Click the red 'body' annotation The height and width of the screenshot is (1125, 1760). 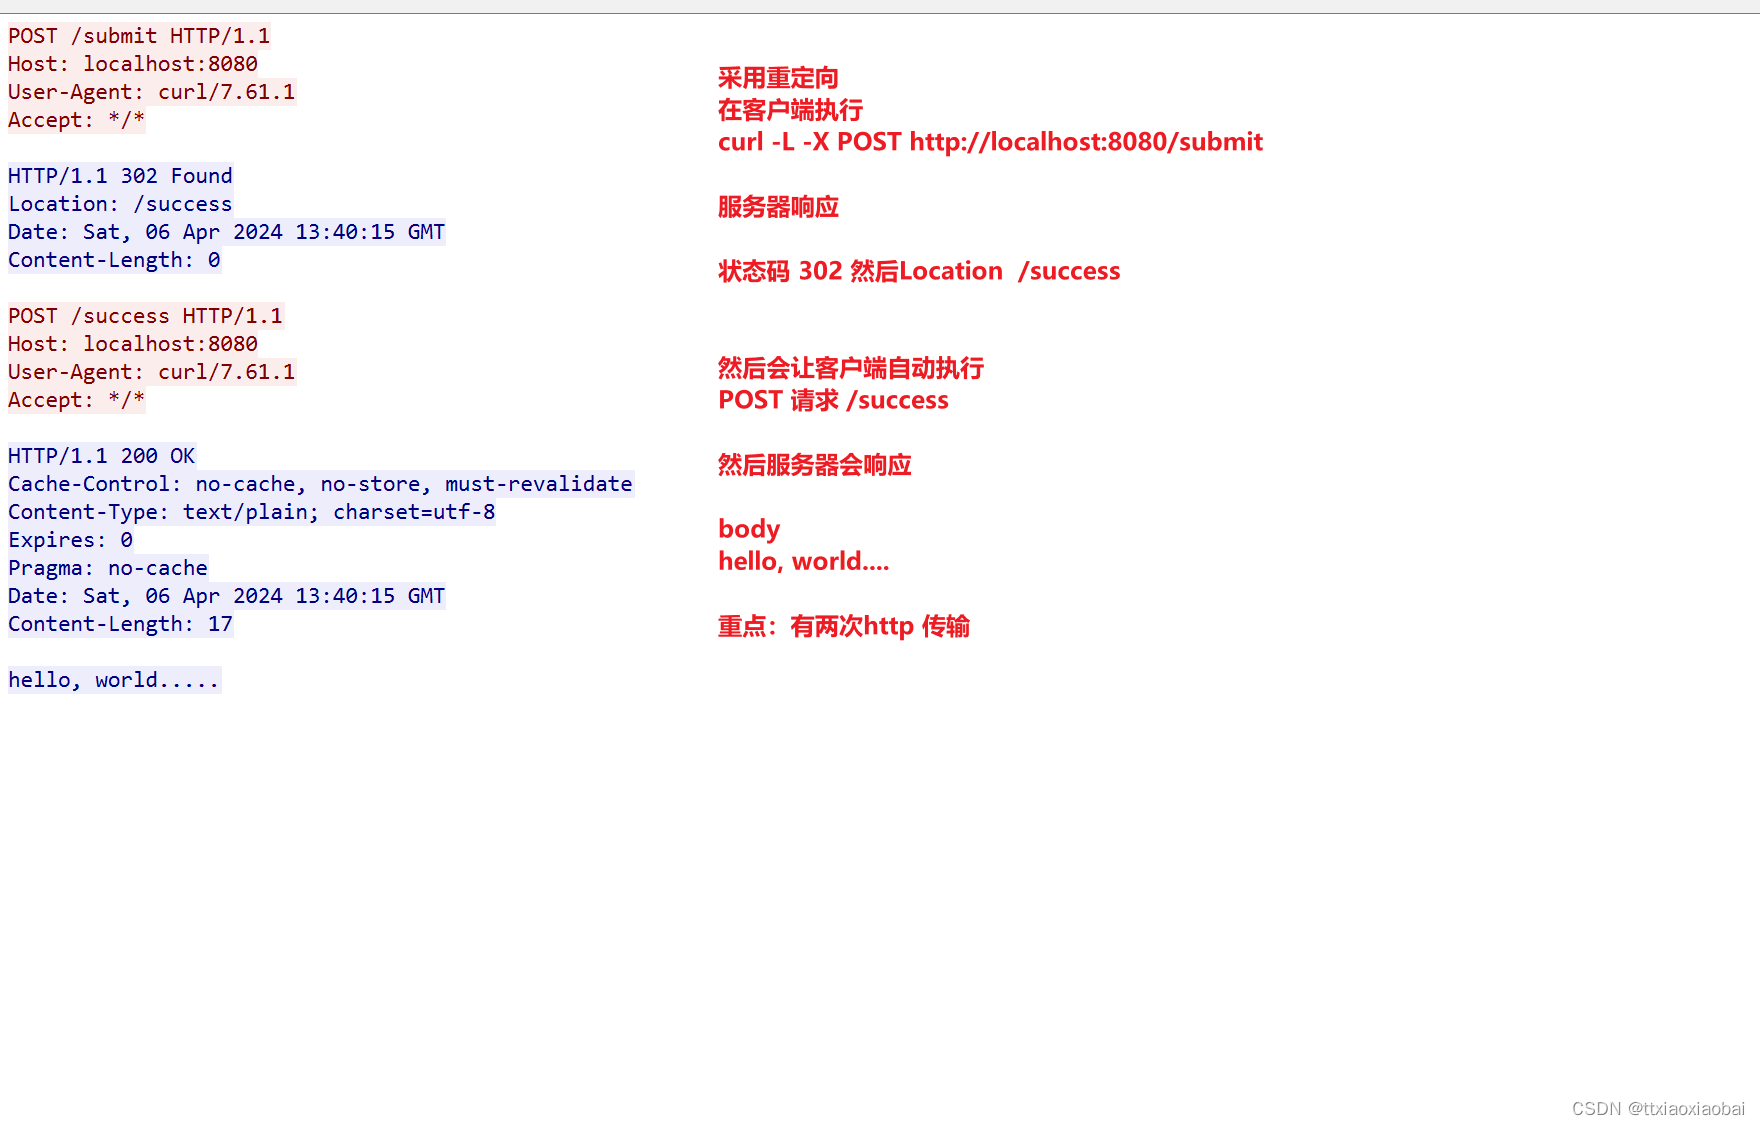coord(749,529)
